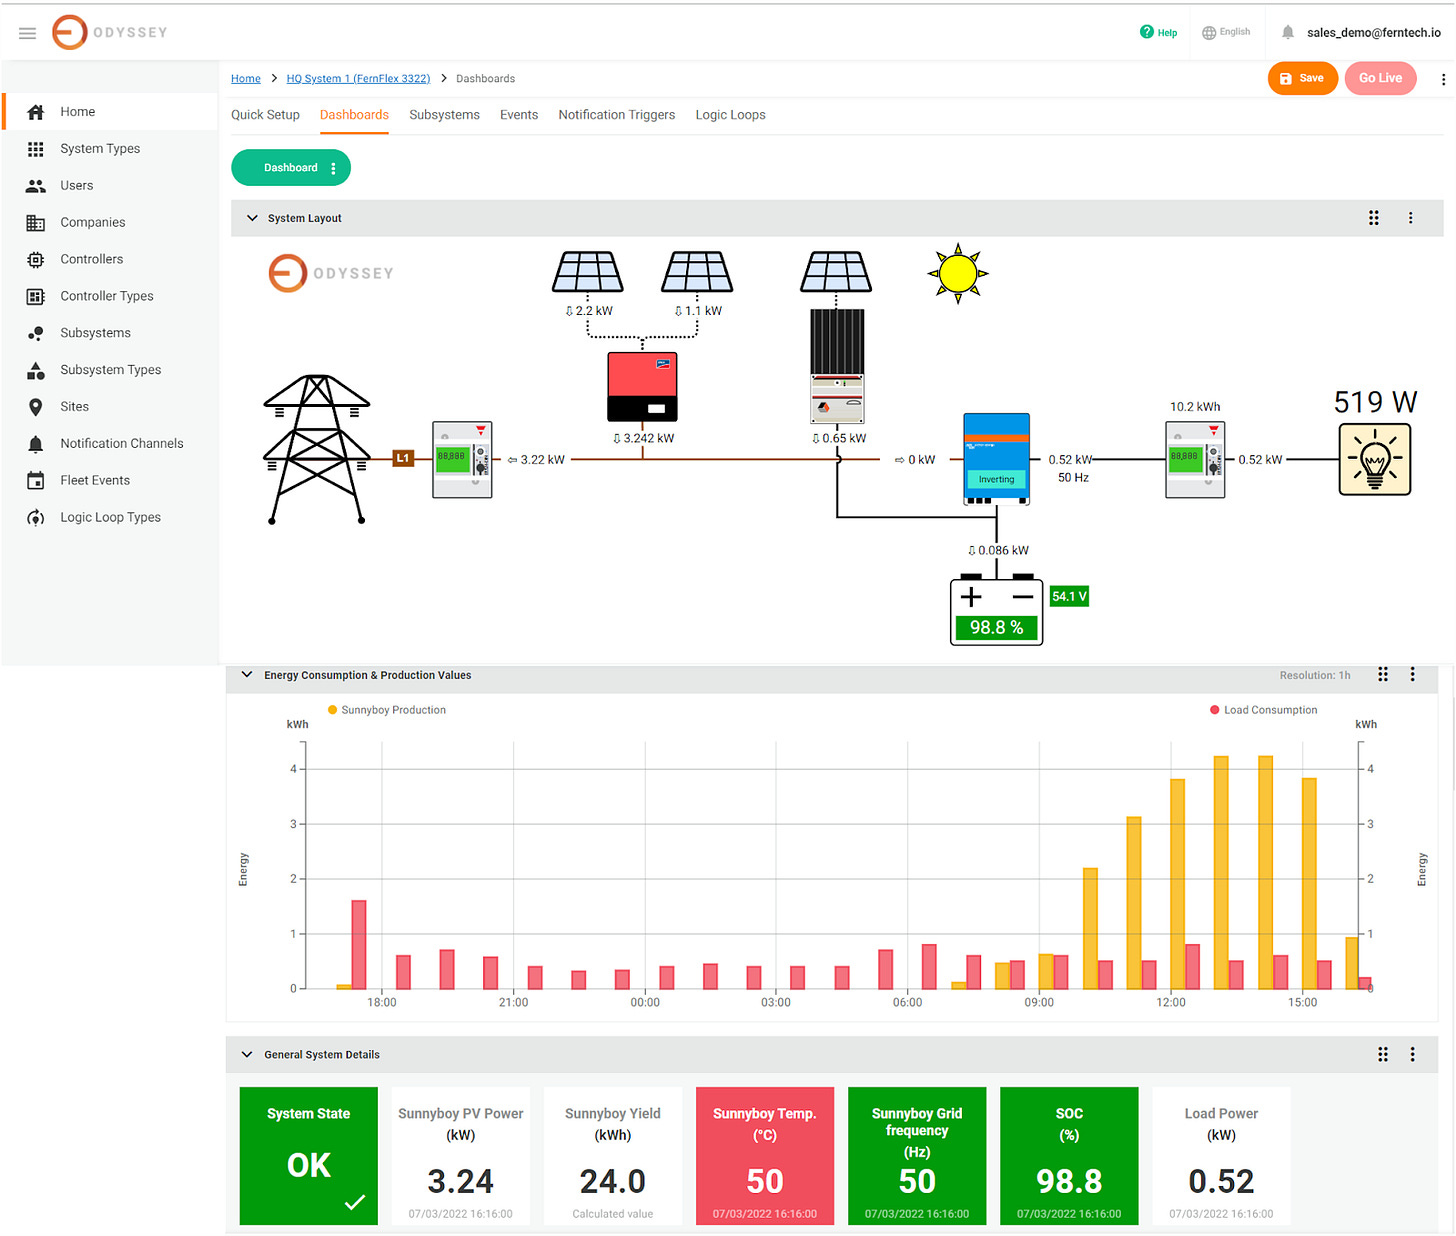This screenshot has width=1456, height=1236.
Task: Click the Energy Consumption panel drag handle
Action: click(x=1383, y=675)
